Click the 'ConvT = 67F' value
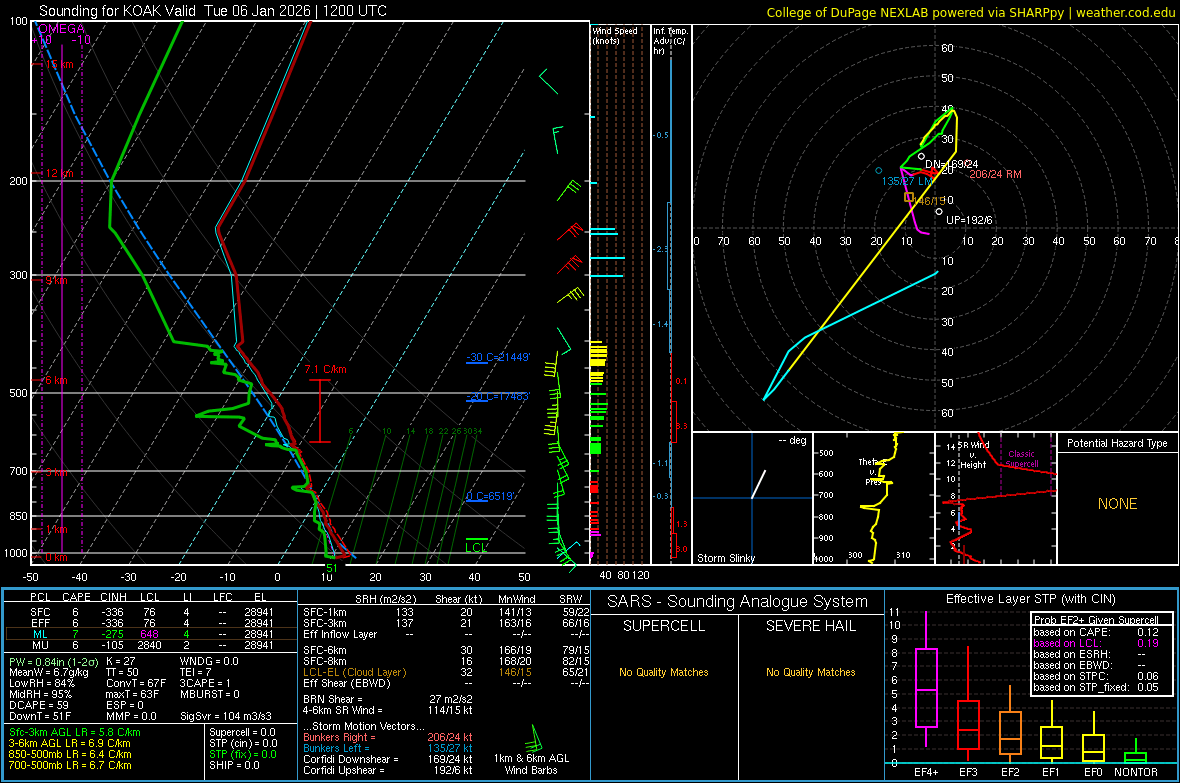The height and width of the screenshot is (783, 1180). 135,684
